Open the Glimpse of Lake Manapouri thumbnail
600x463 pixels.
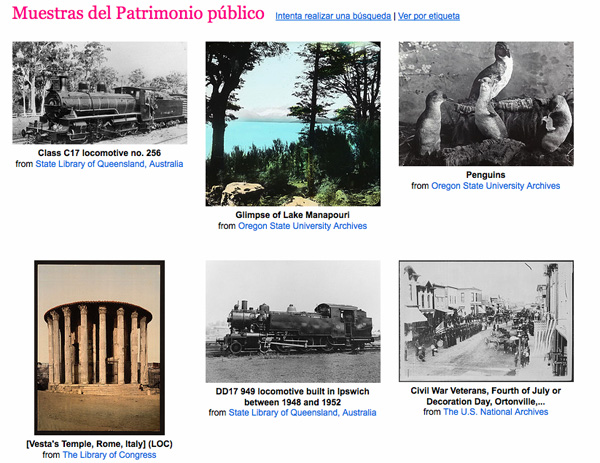(x=293, y=124)
